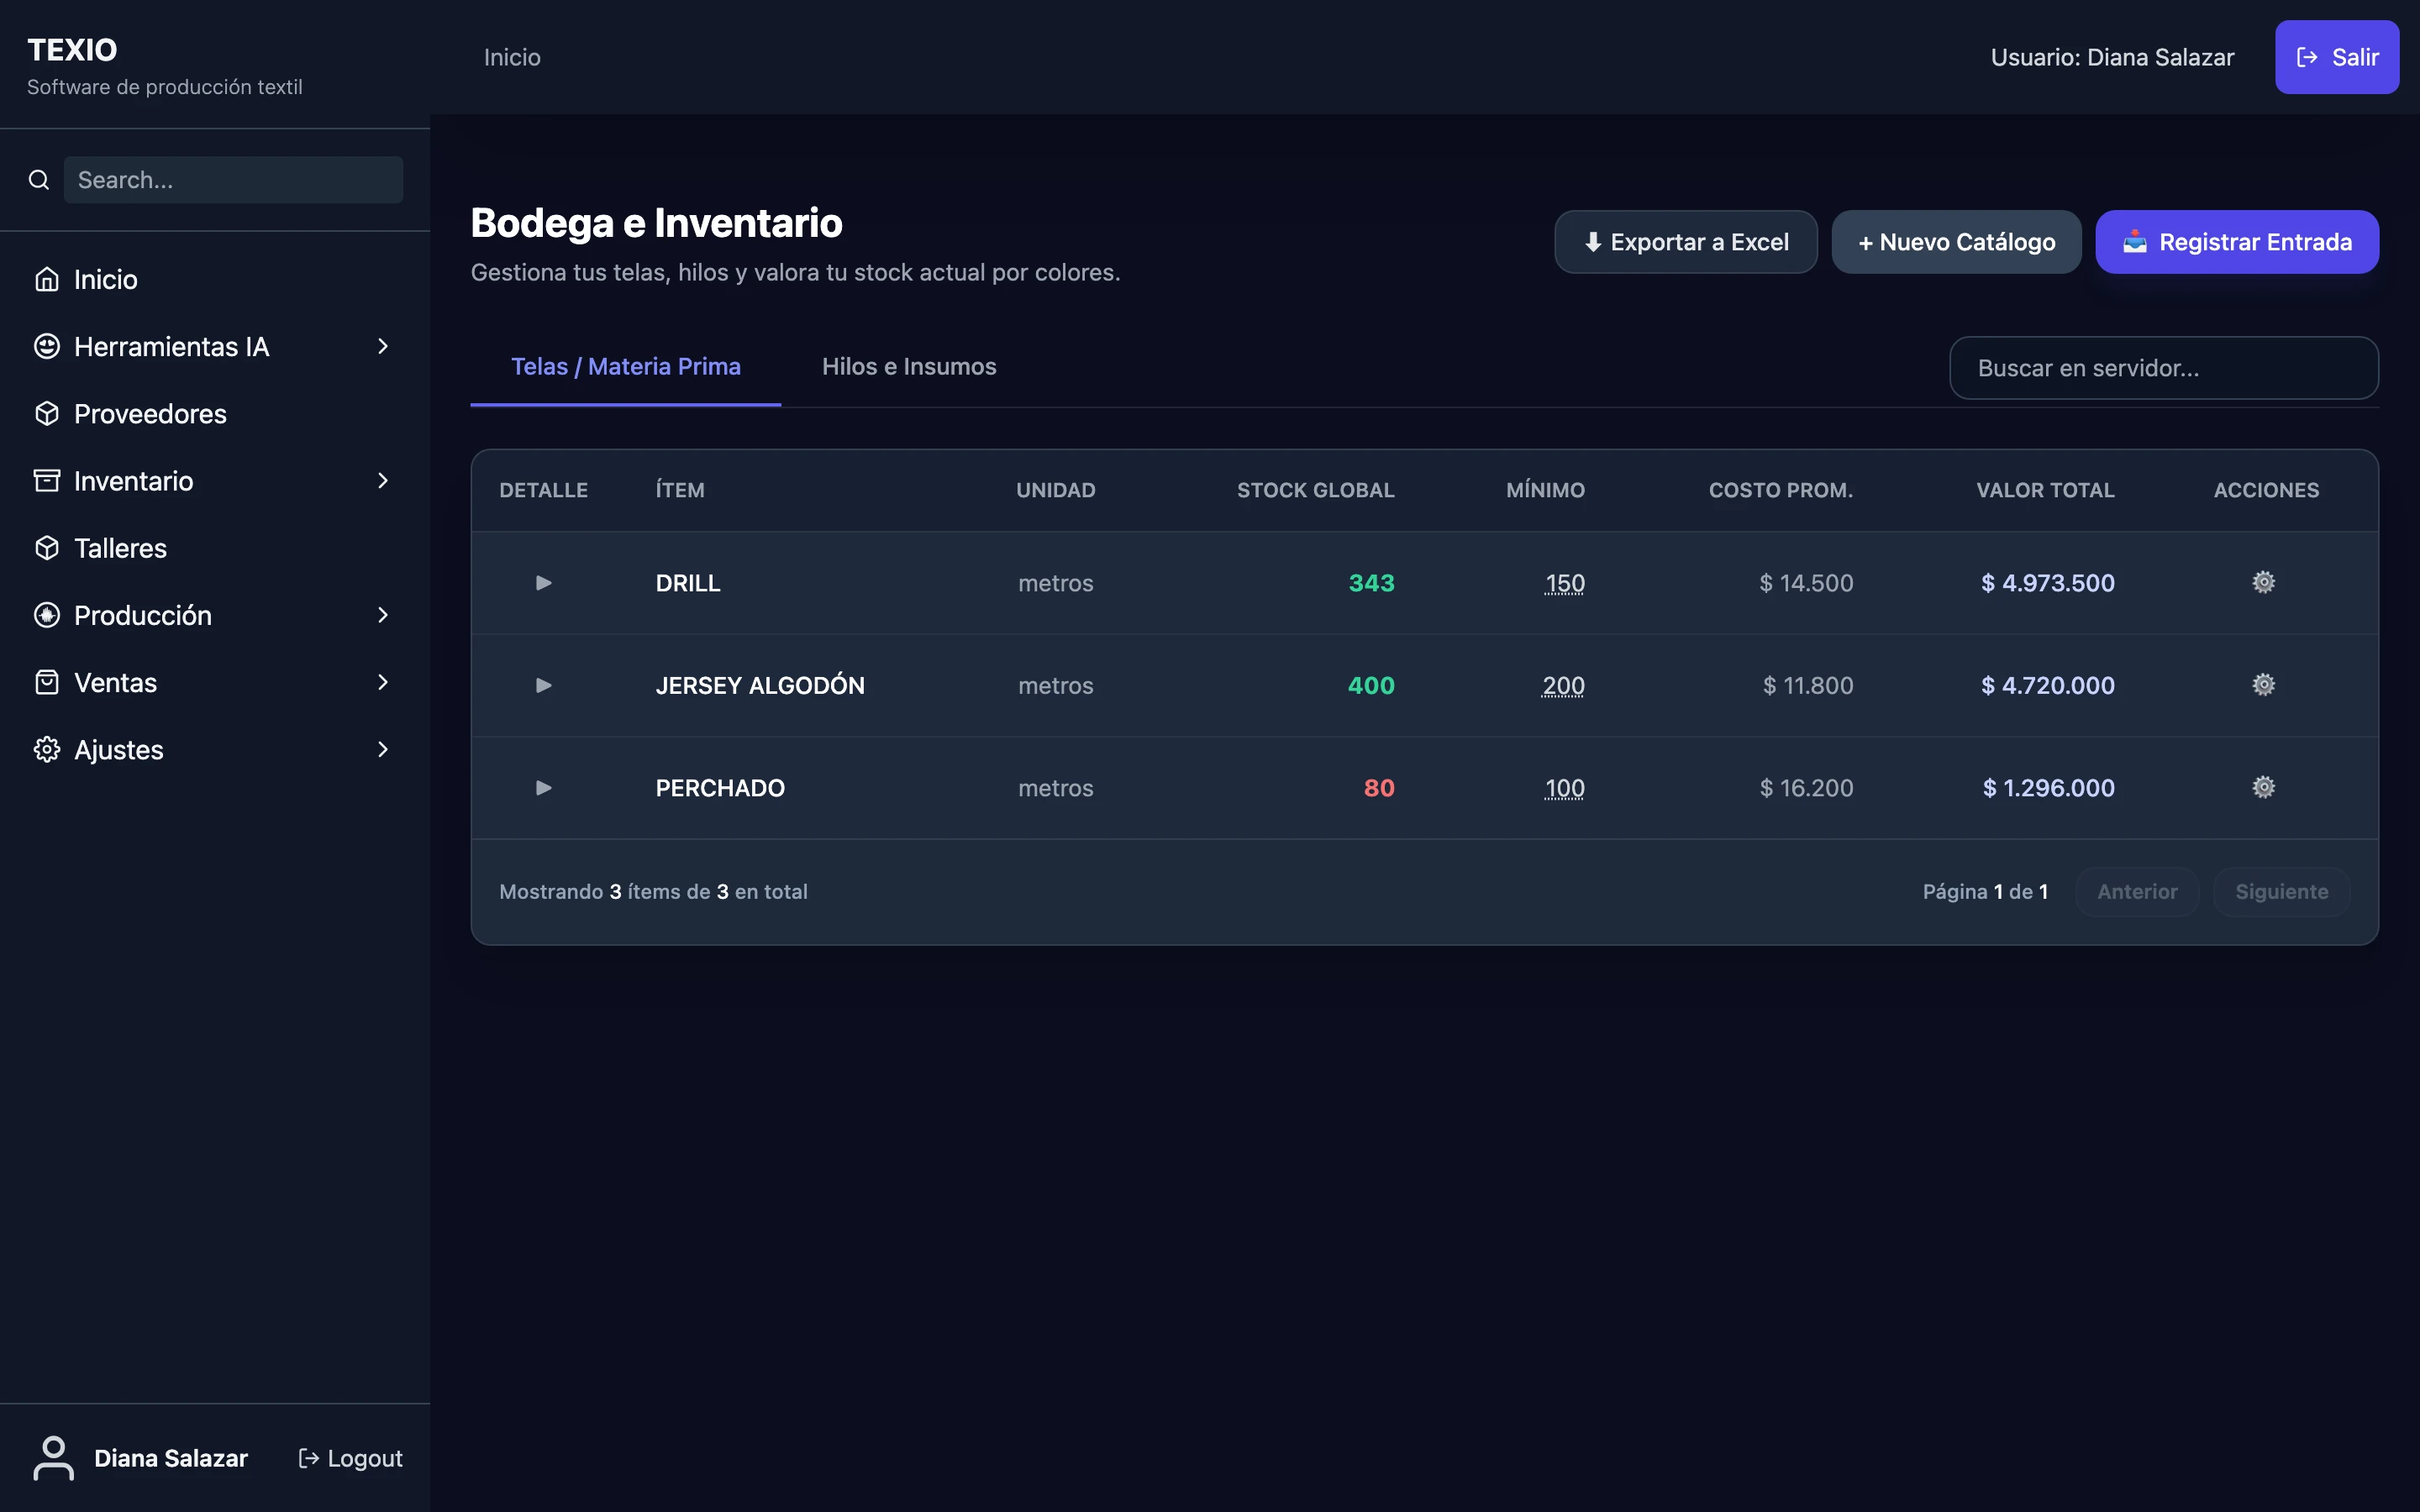Click the Talleres cube icon
The height and width of the screenshot is (1512, 2420).
point(47,548)
